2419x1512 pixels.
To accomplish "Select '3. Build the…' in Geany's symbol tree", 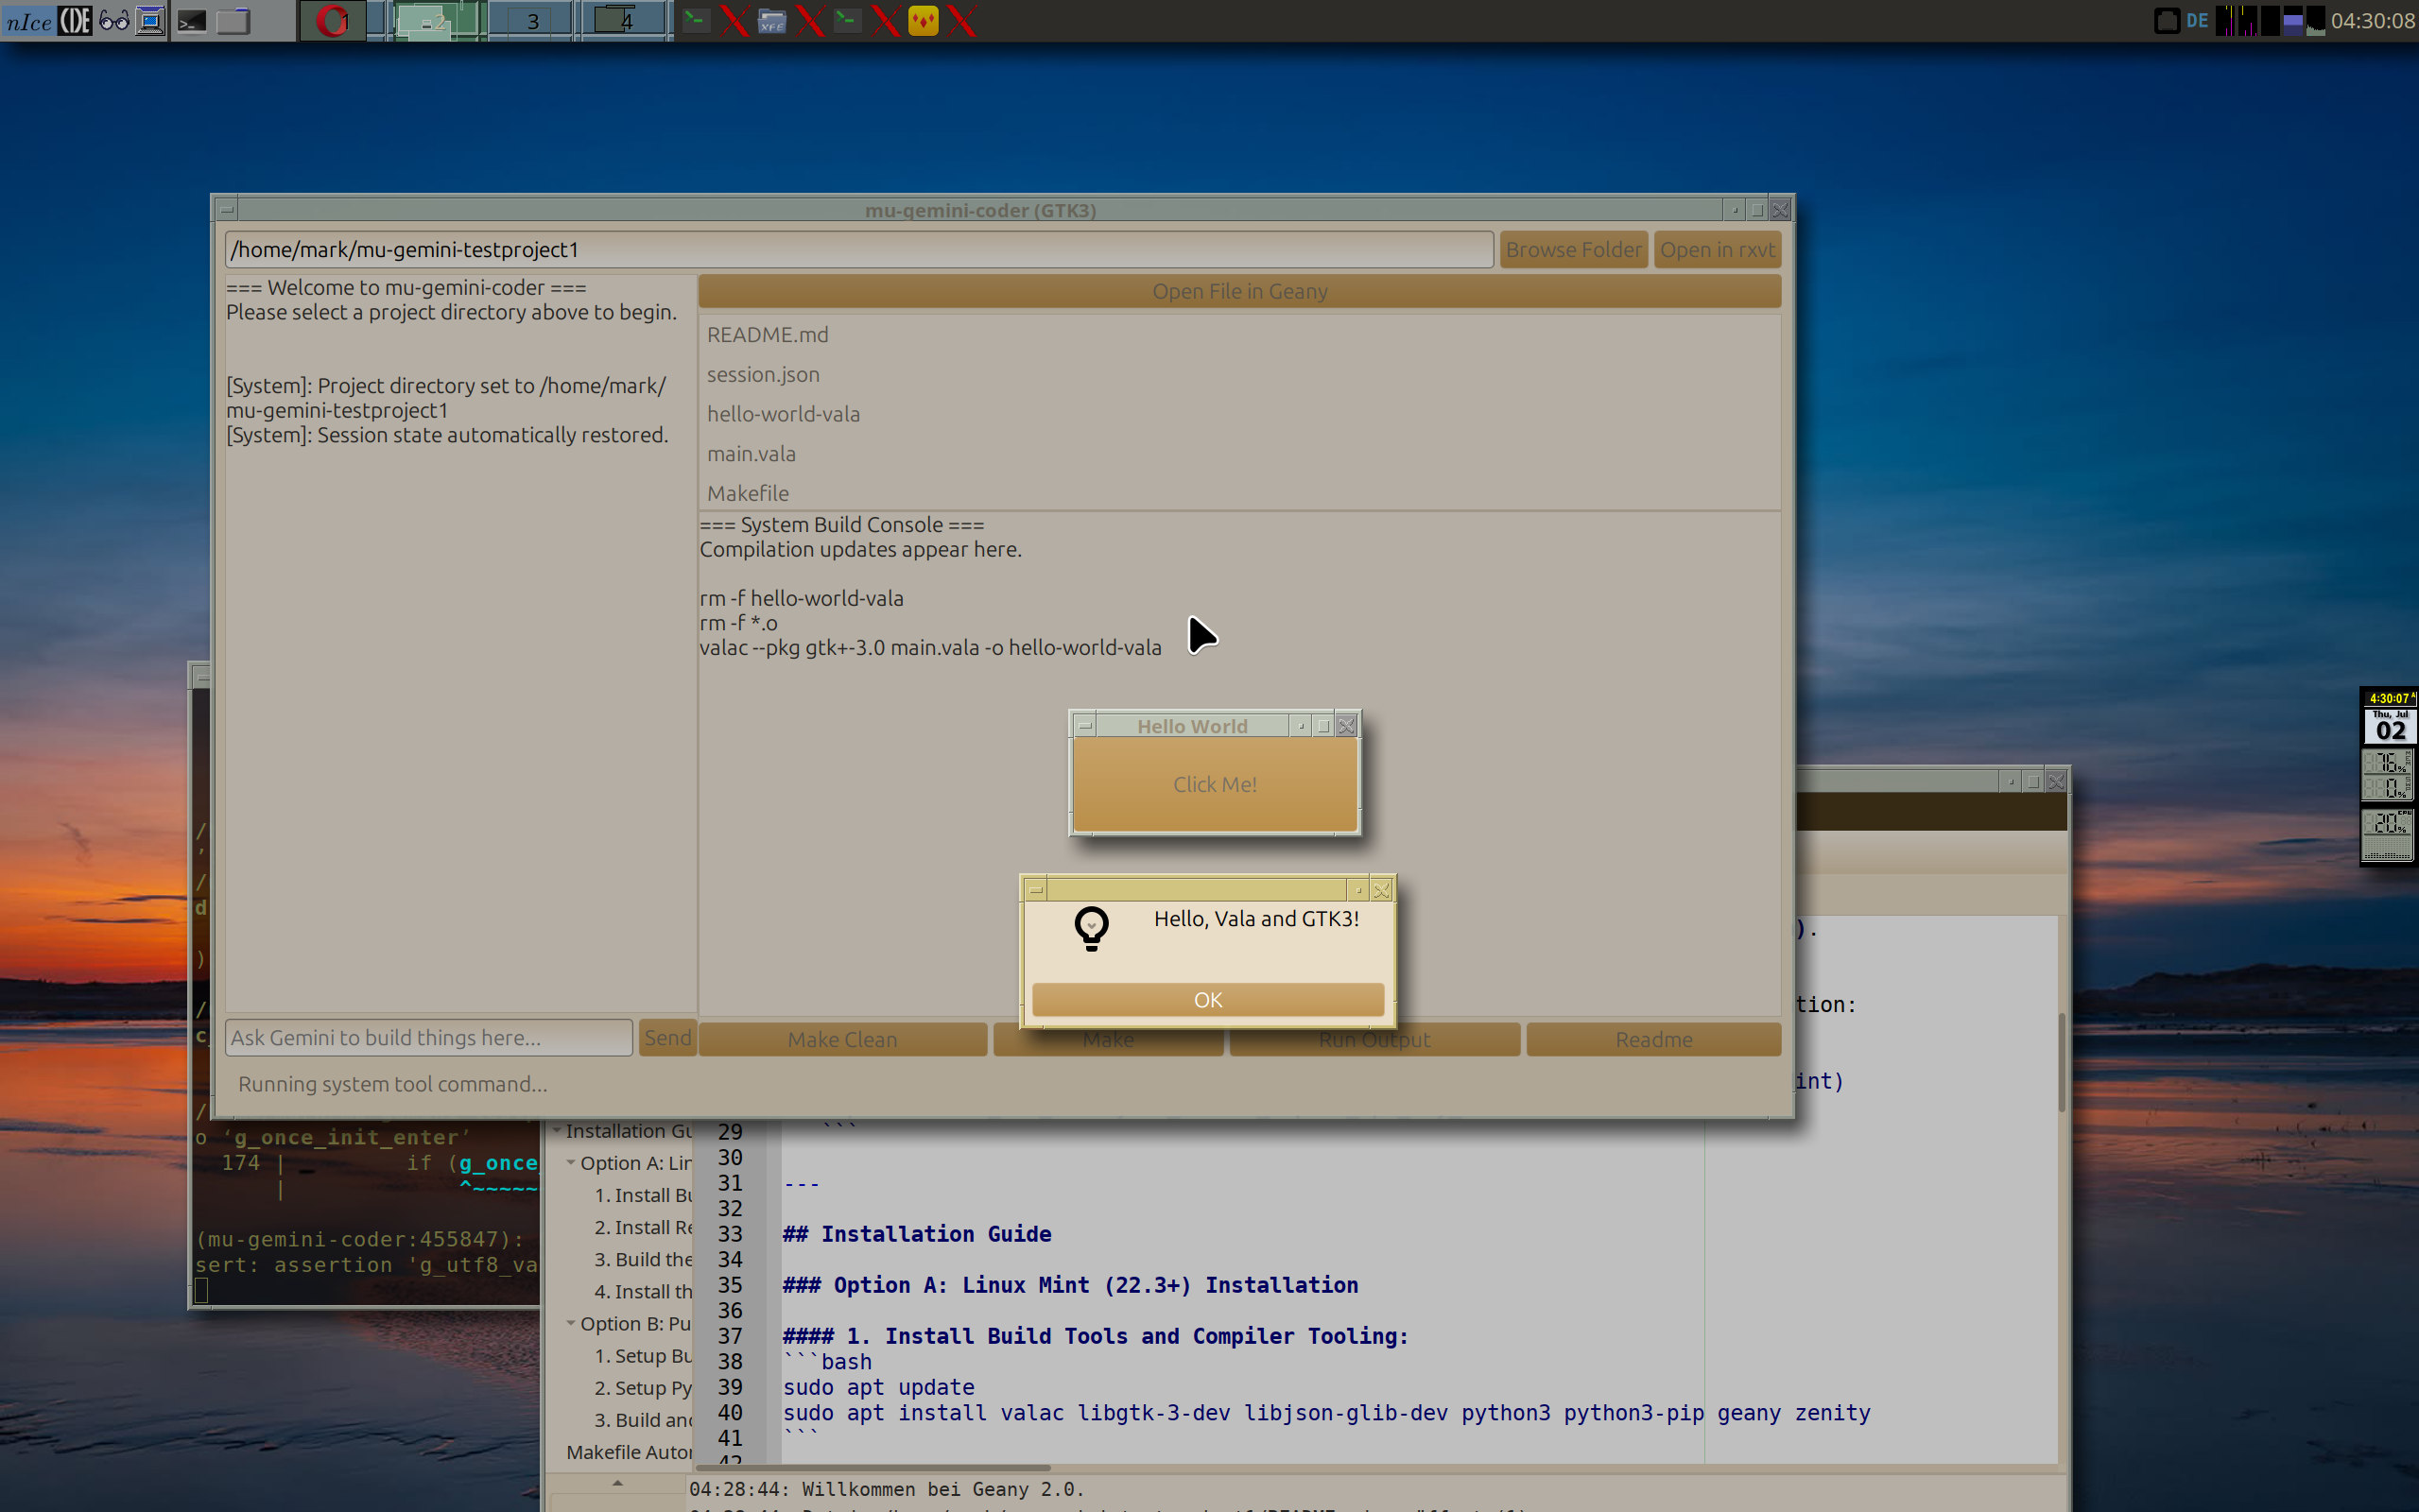I will [x=643, y=1260].
